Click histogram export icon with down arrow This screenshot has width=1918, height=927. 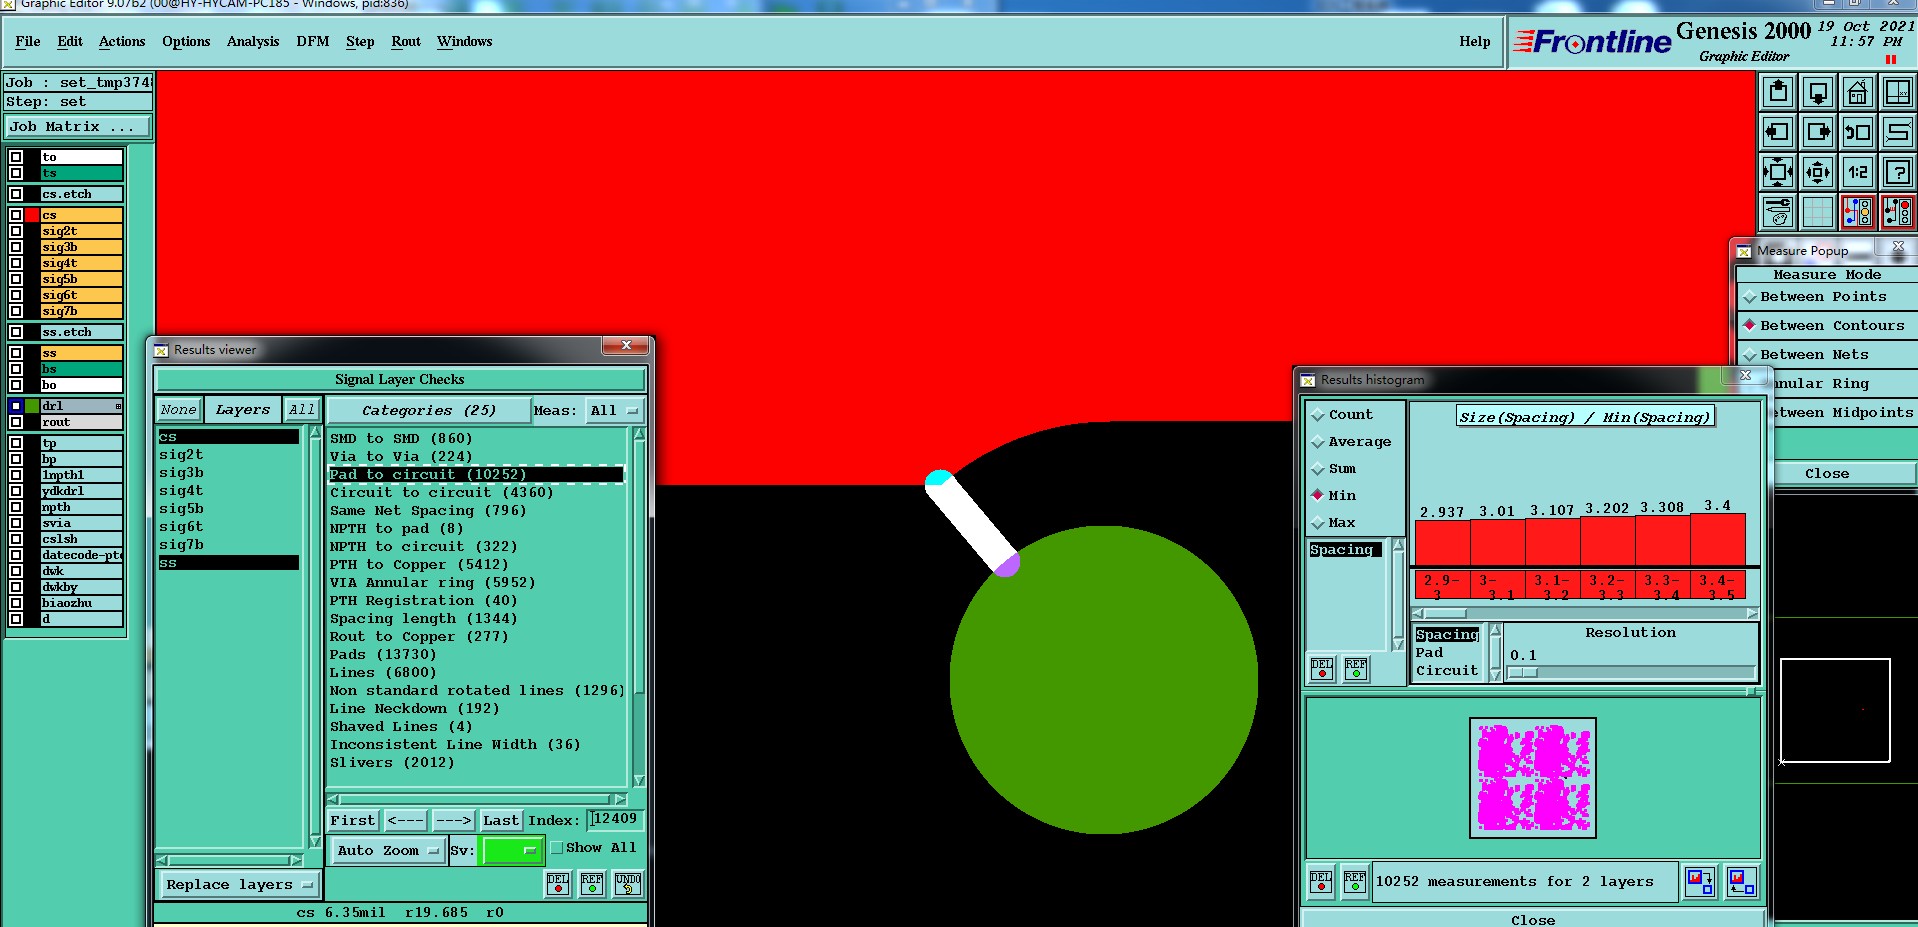click(1700, 881)
